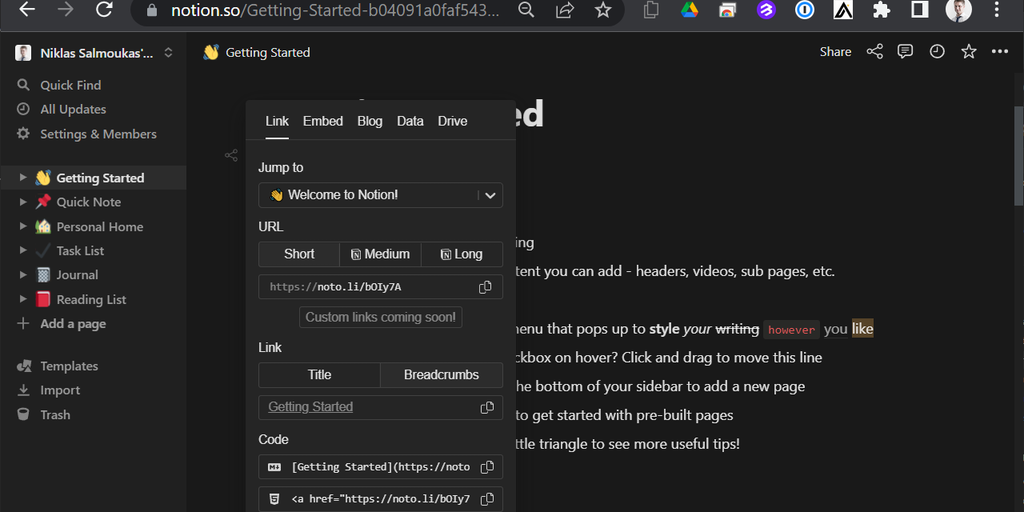Expand the Reading List sidebar item
Screen dimensions: 1024x512
(23, 299)
